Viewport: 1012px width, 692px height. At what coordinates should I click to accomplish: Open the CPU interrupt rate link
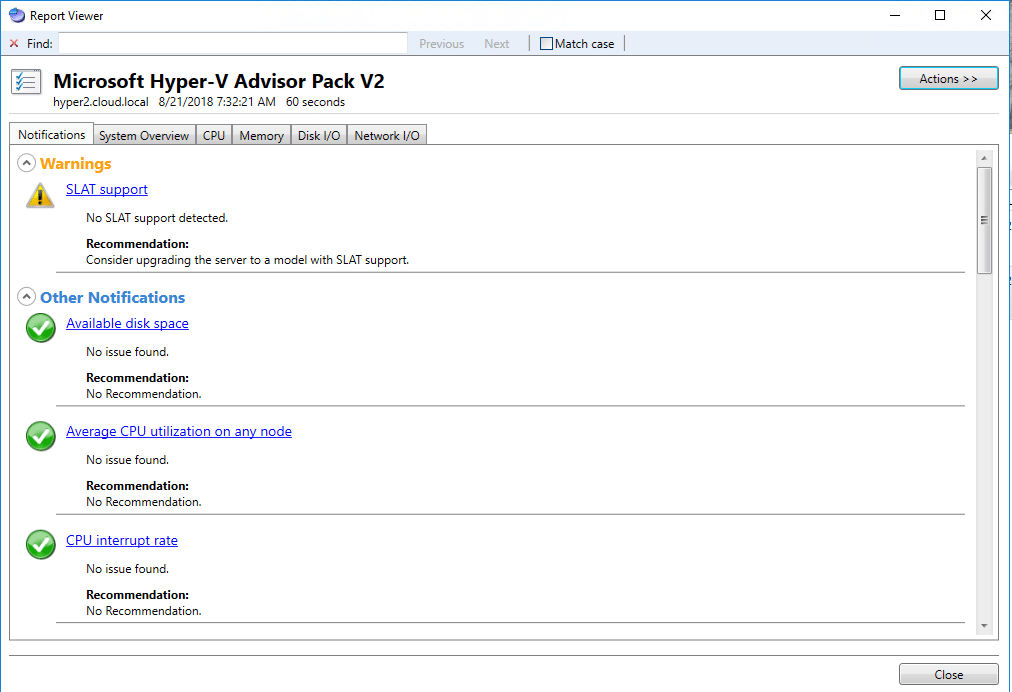(x=121, y=540)
